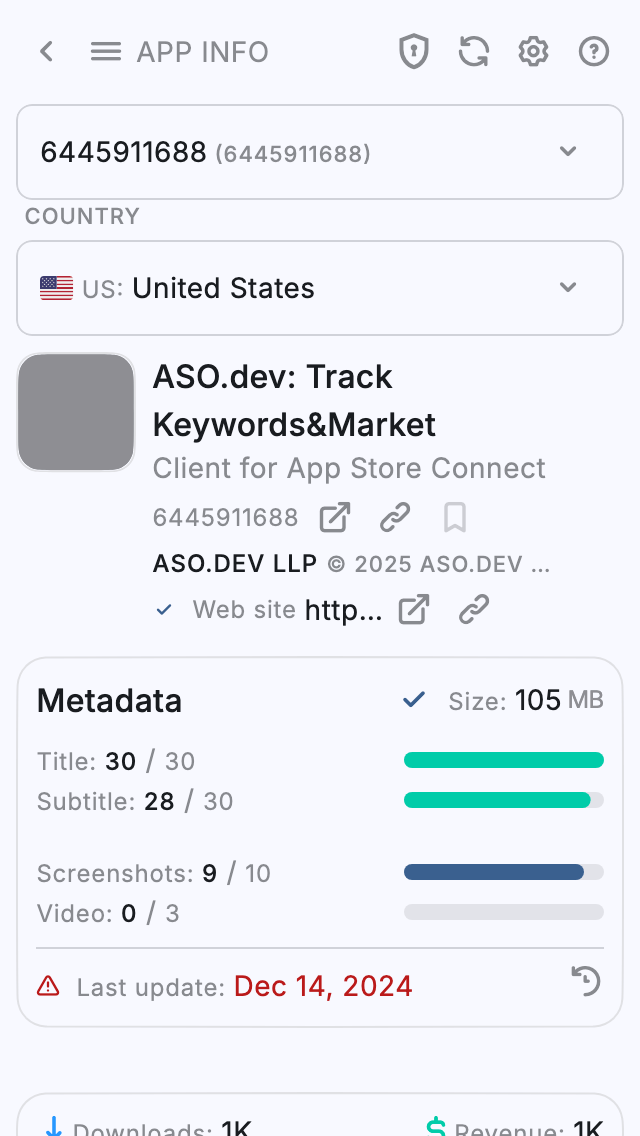640x1136 pixels.
Task: Click the ASO.dev app icon thumbnail
Action: [75, 411]
